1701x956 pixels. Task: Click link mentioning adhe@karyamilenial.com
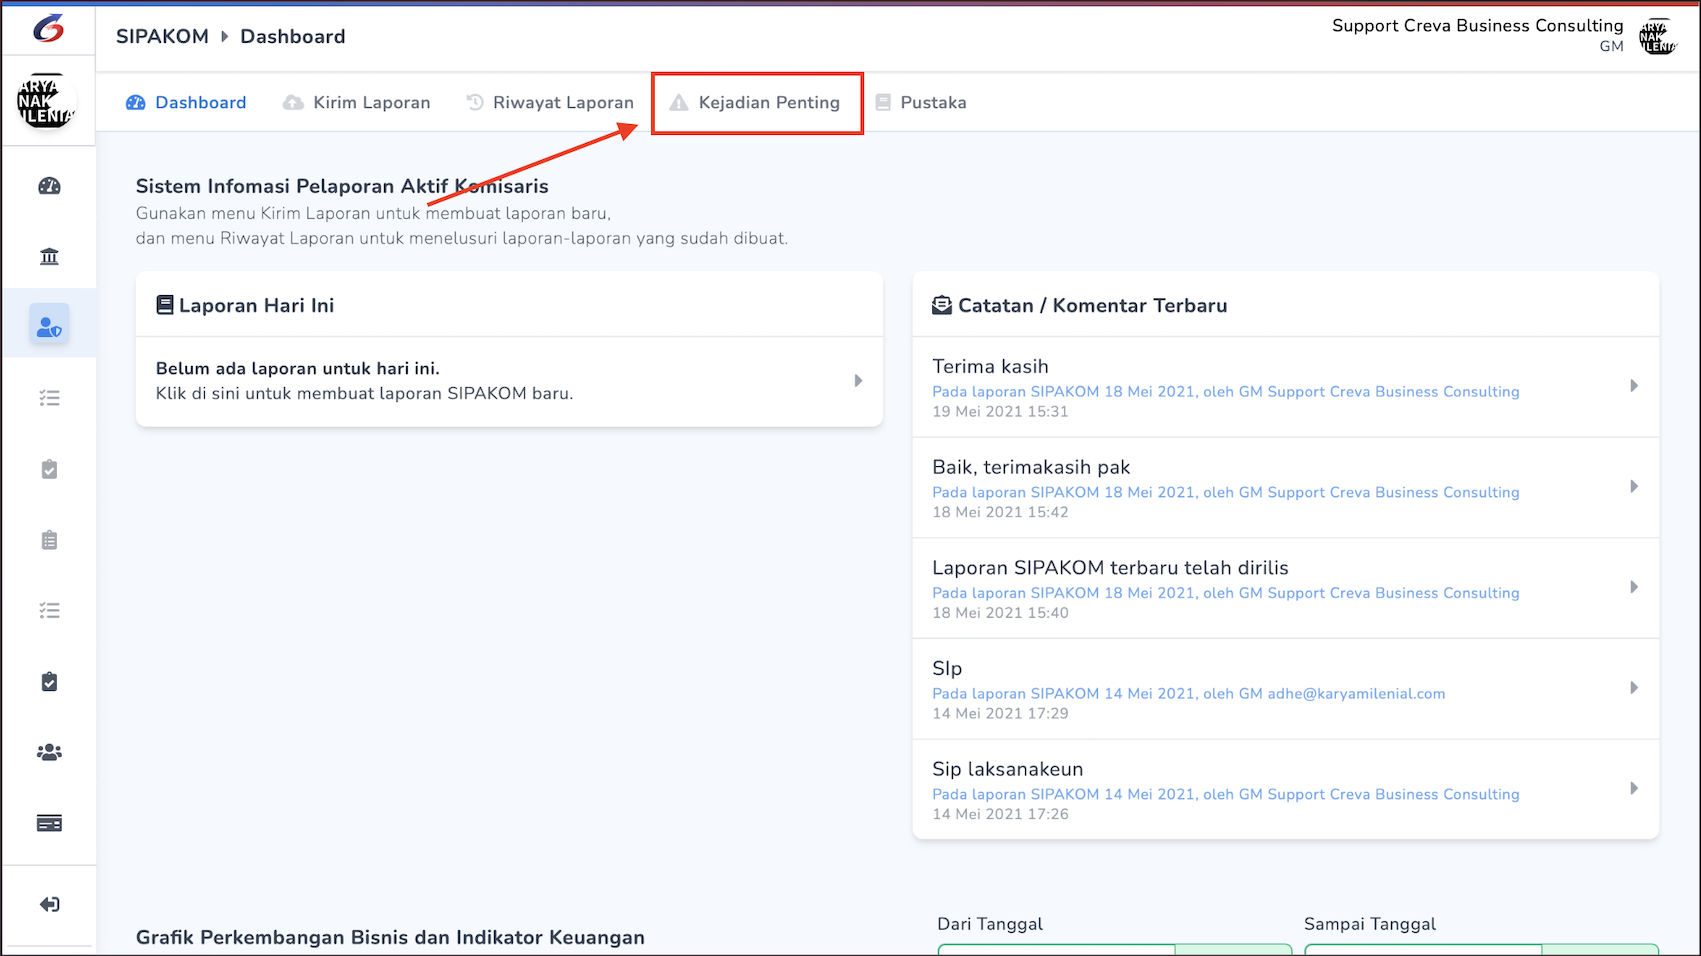(1188, 694)
